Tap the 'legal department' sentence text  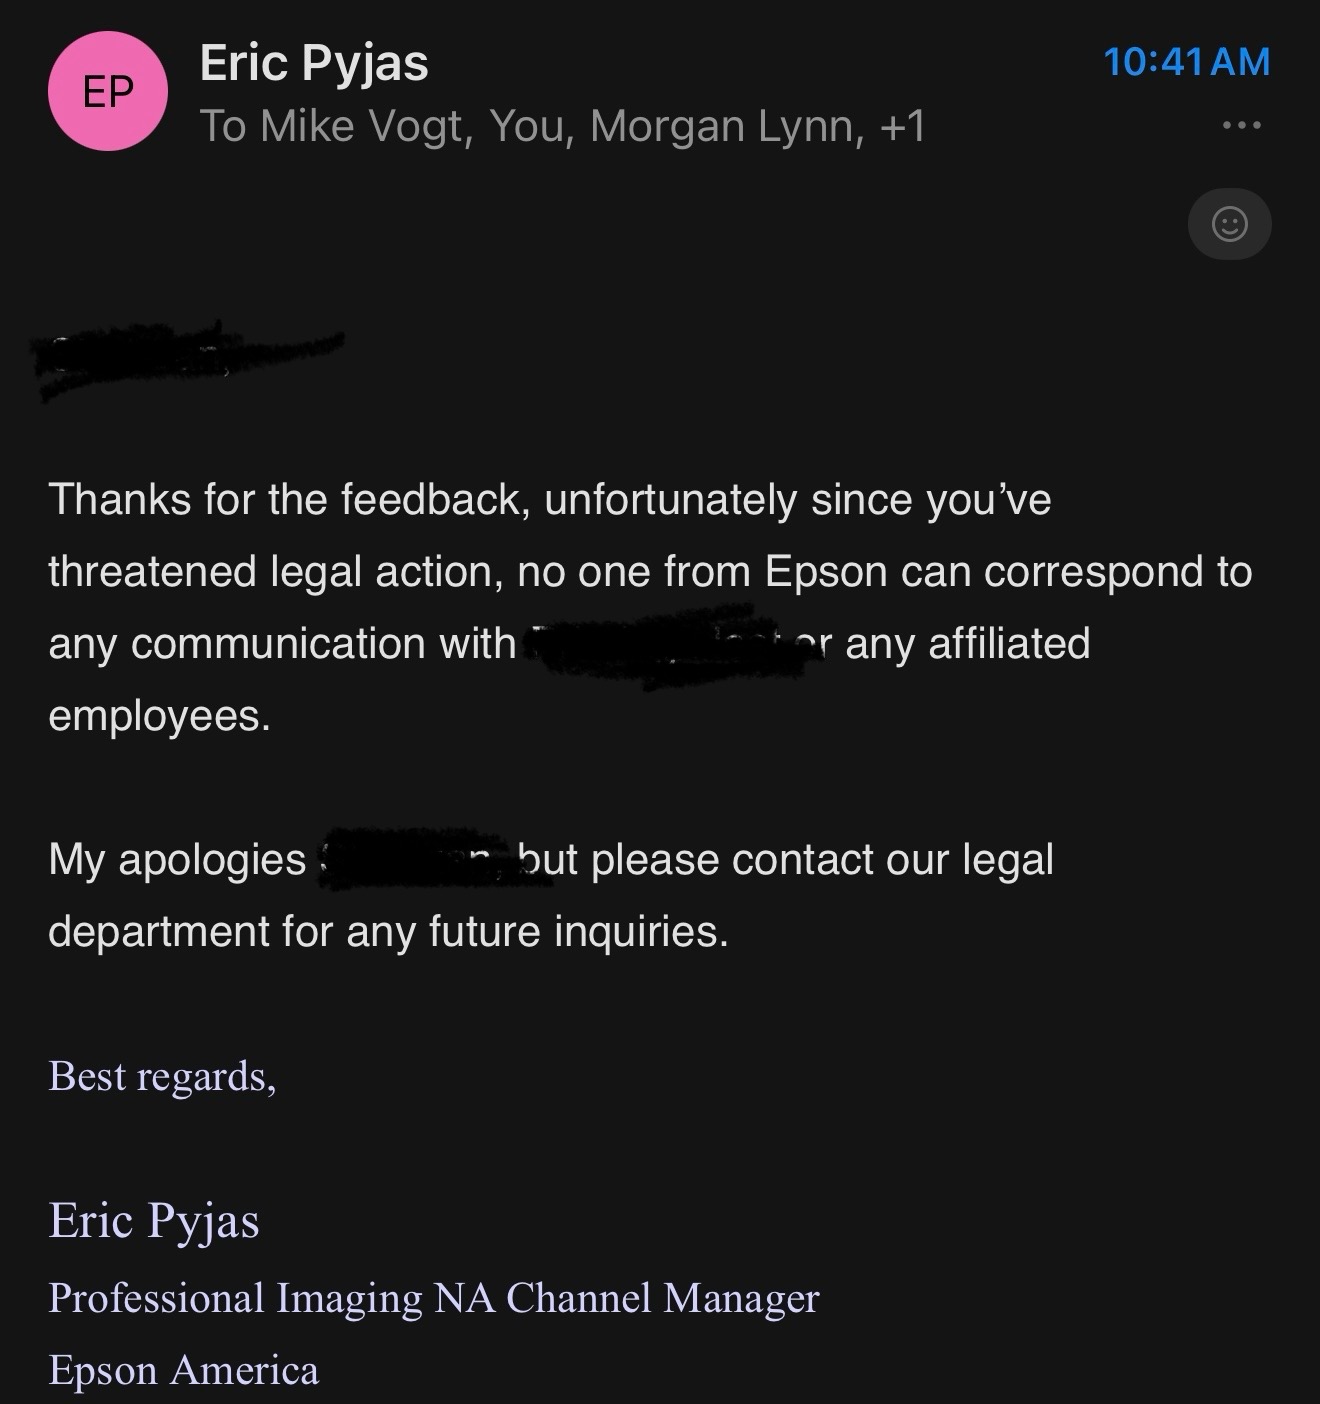coord(551,895)
